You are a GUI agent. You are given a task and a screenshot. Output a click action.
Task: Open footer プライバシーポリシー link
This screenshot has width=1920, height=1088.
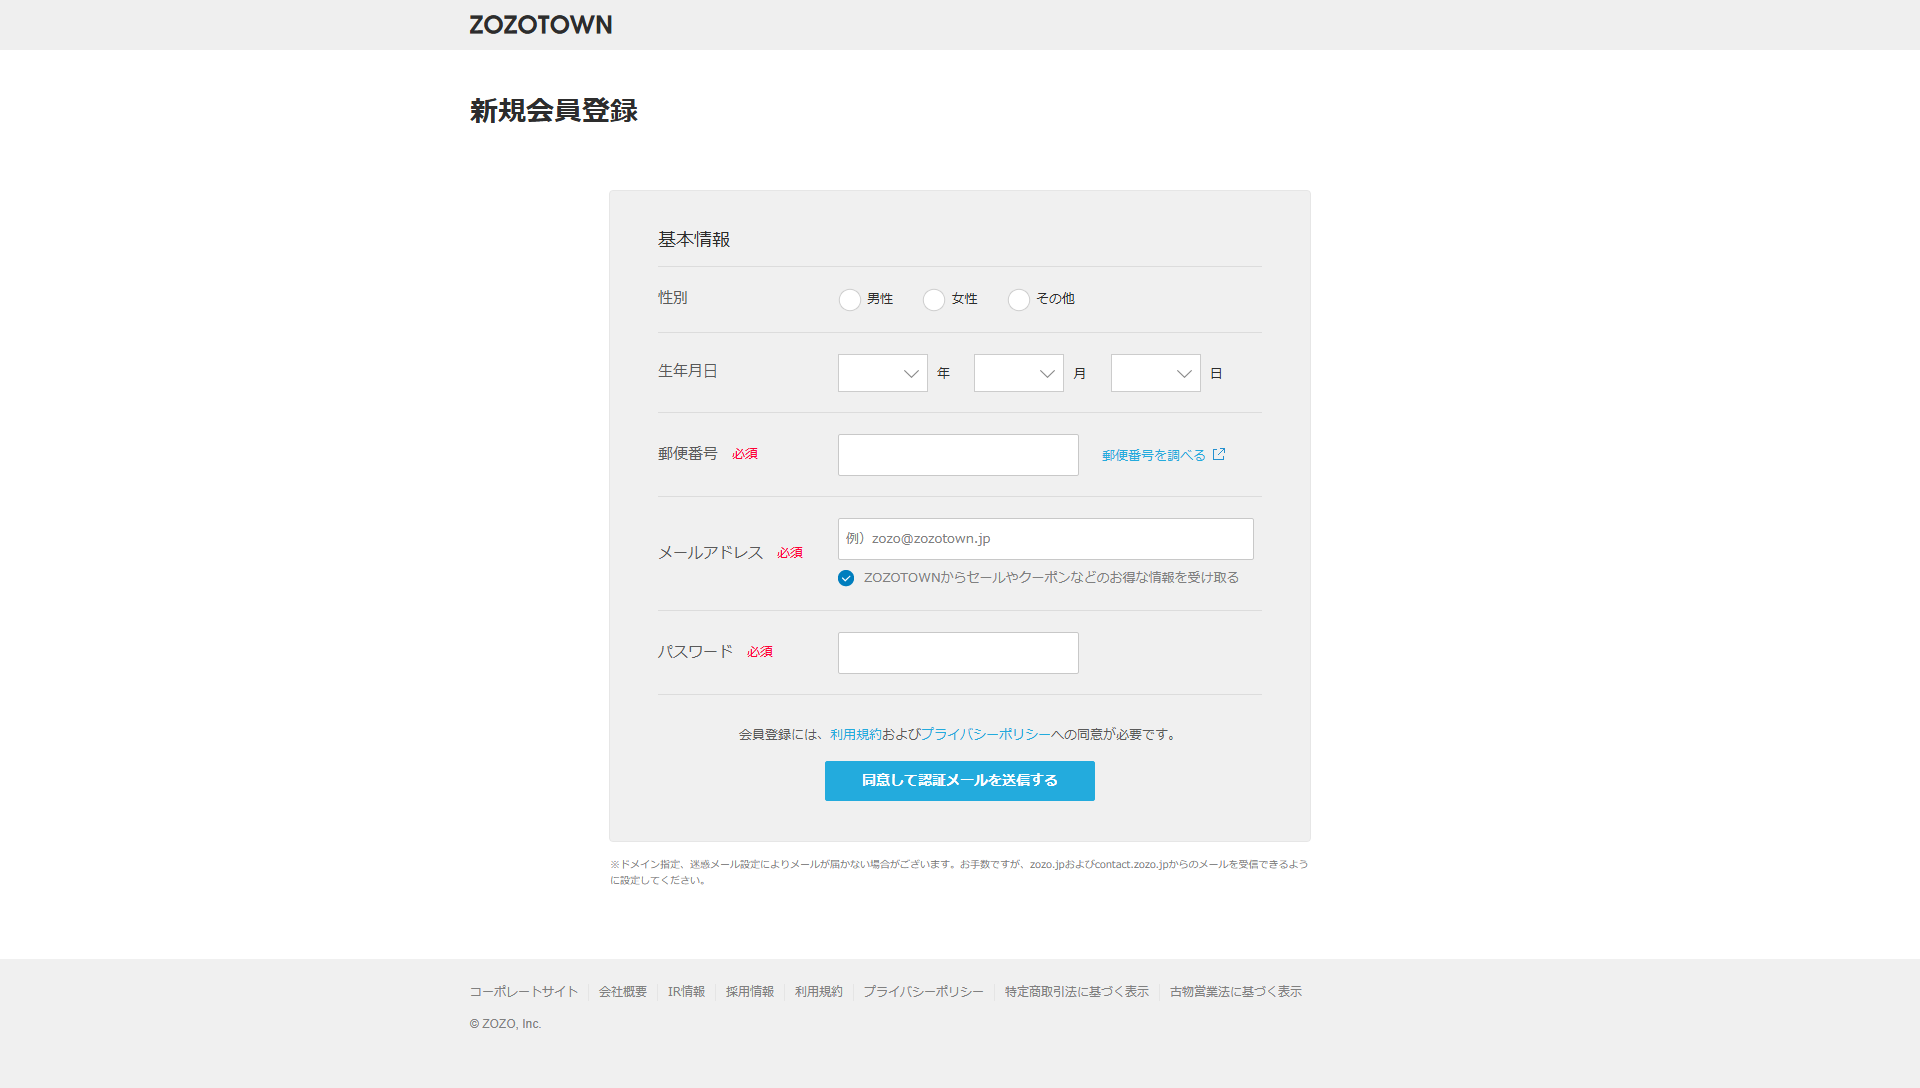pyautogui.click(x=924, y=992)
